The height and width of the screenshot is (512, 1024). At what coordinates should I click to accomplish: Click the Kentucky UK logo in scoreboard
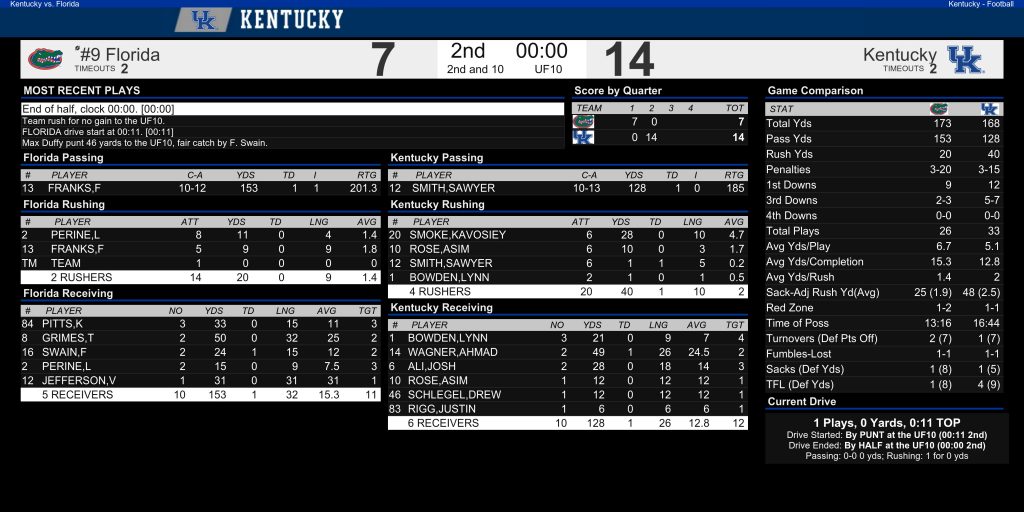pos(965,59)
